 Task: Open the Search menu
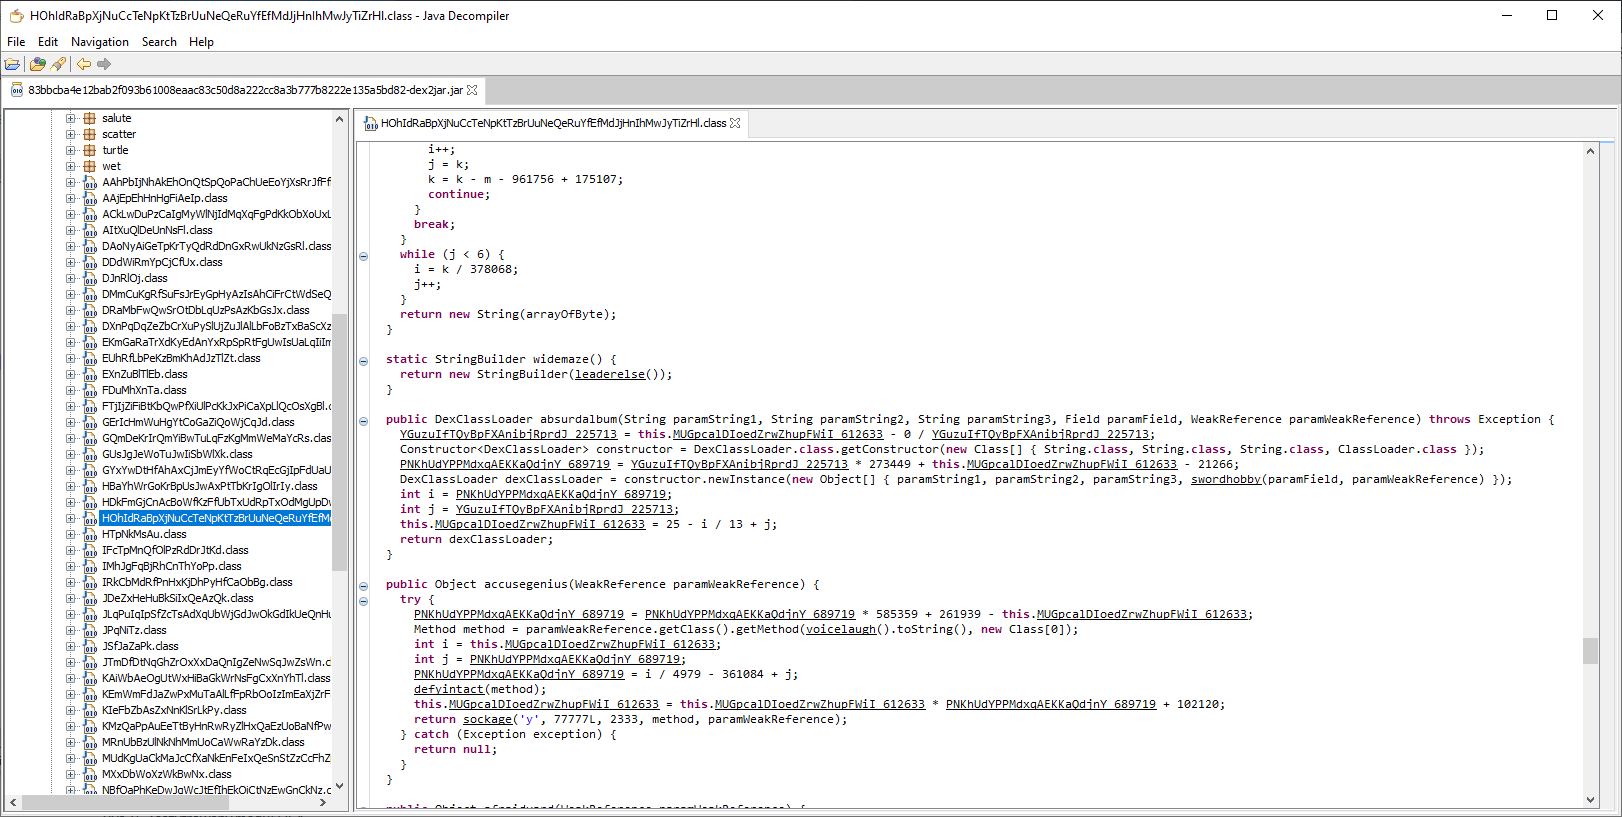(159, 42)
